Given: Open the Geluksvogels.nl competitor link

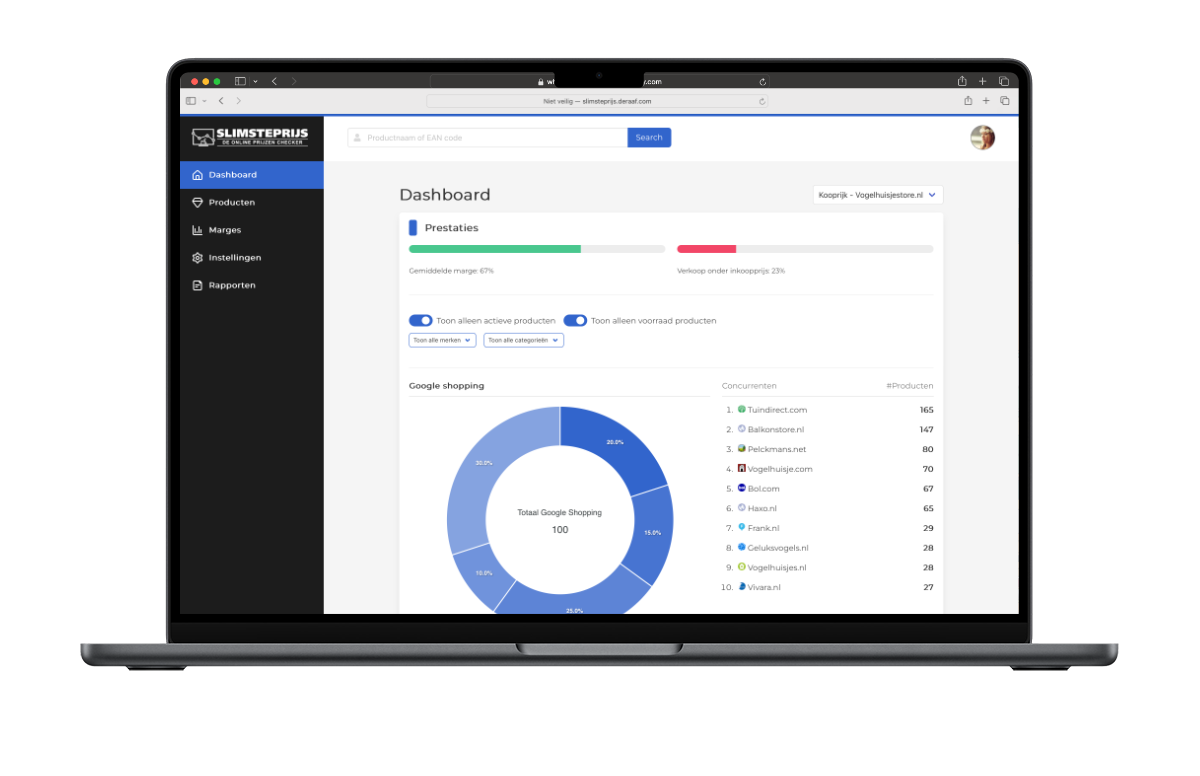Looking at the screenshot, I should tap(778, 548).
